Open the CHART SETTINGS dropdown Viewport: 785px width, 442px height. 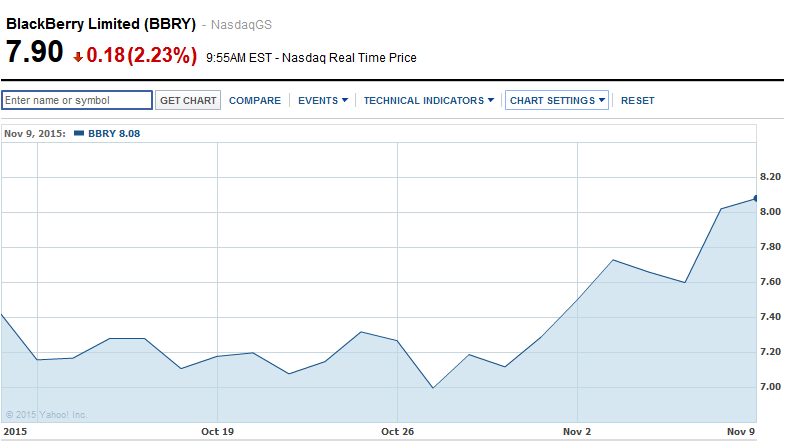[557, 100]
